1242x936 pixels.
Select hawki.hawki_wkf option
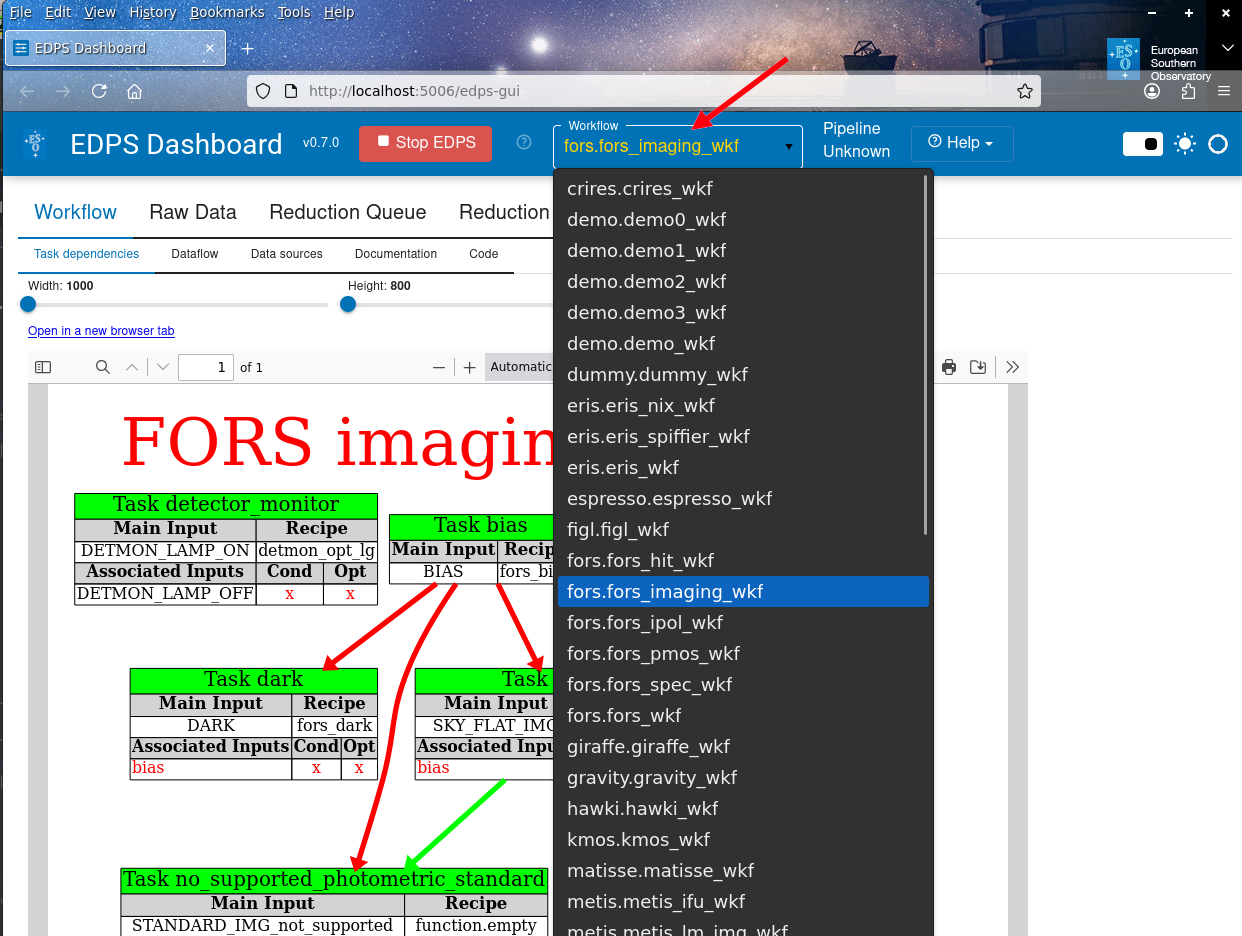pos(743,808)
